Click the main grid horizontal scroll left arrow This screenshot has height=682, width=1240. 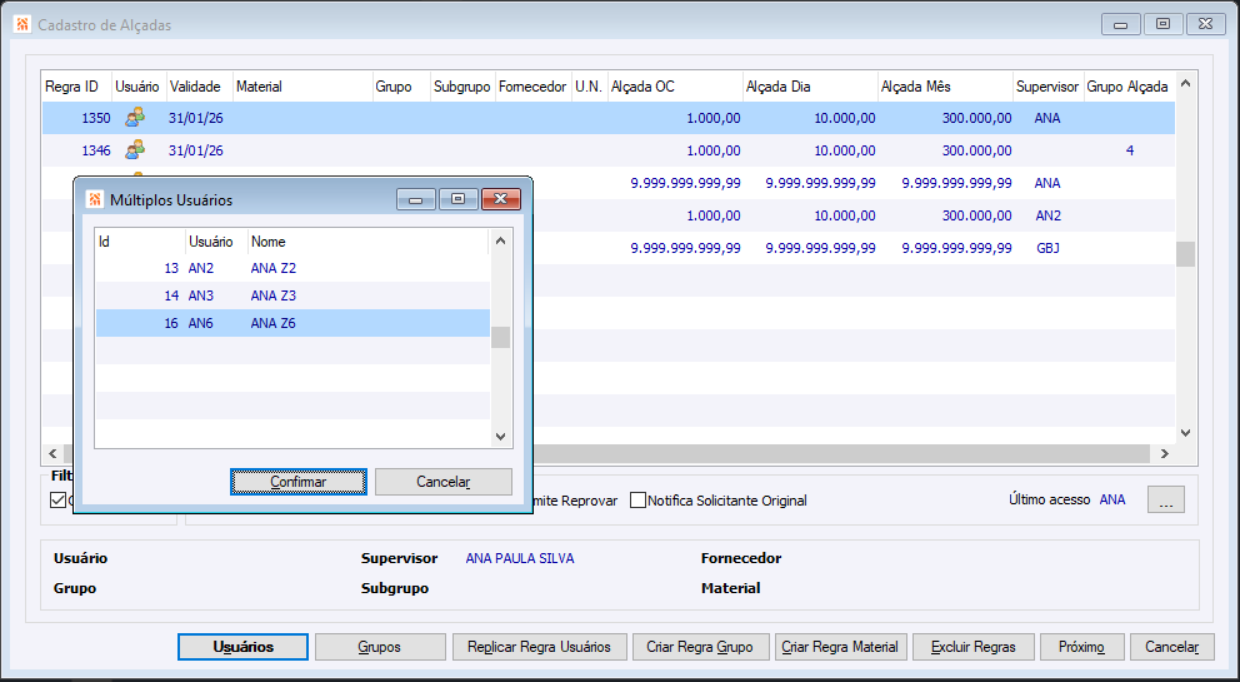point(52,454)
